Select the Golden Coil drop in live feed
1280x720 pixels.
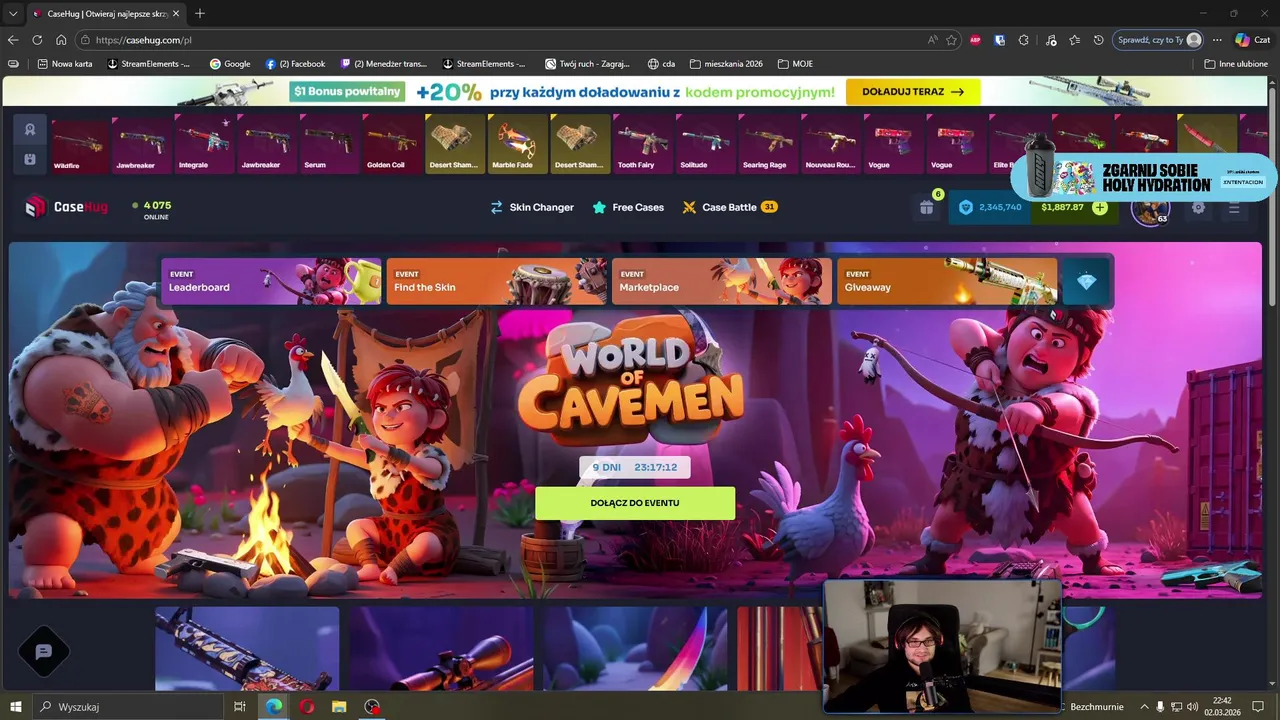[392, 143]
